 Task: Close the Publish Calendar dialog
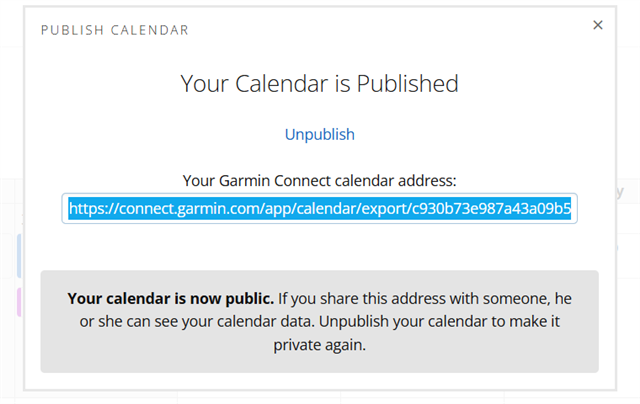pos(598,25)
